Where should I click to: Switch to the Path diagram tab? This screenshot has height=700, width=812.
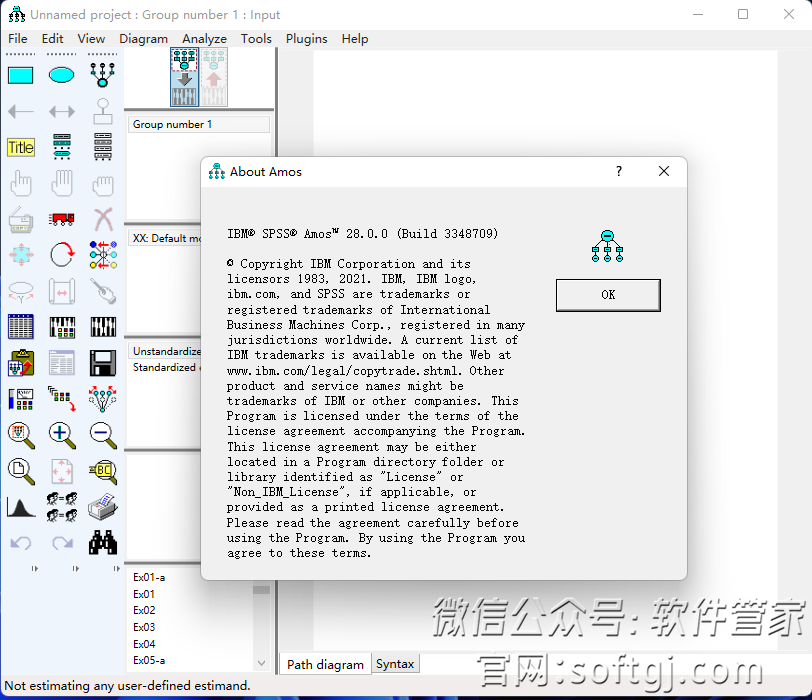coord(325,664)
